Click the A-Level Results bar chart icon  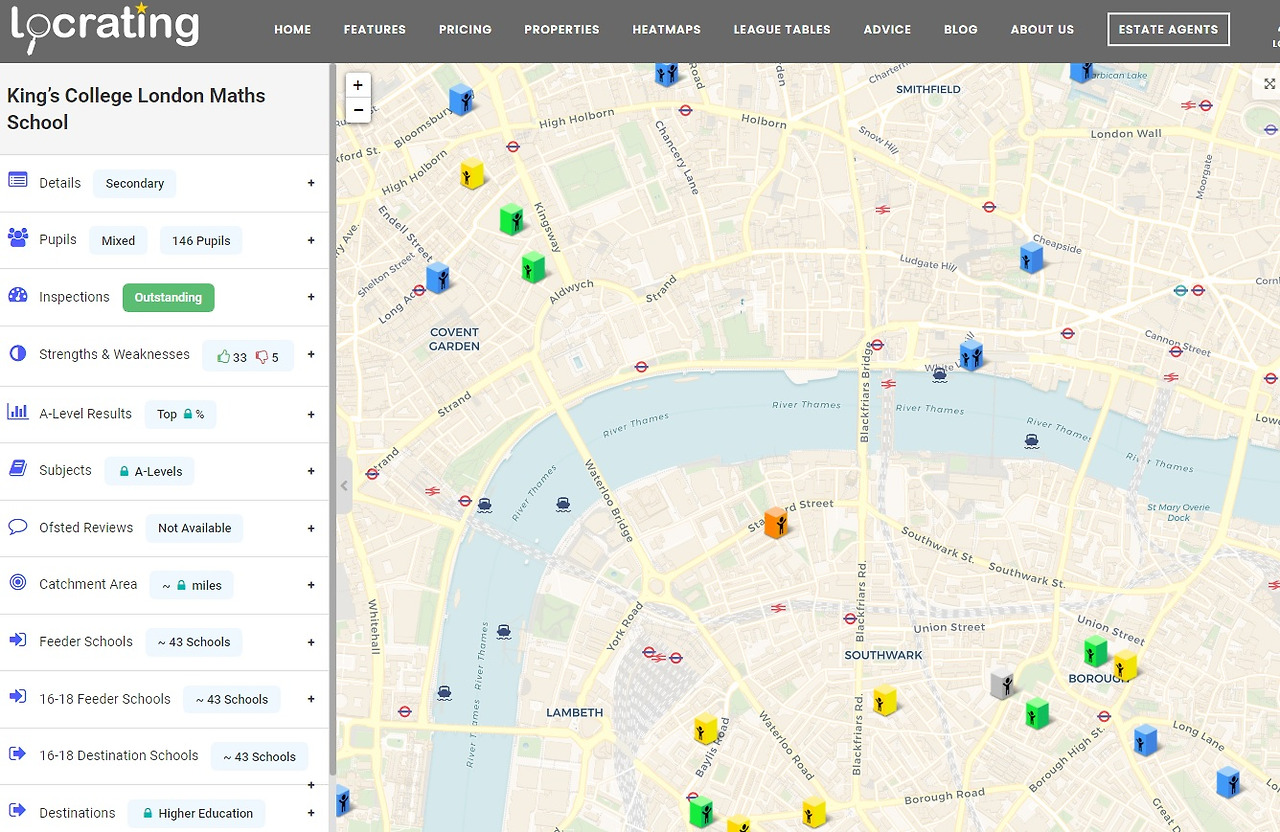click(18, 412)
